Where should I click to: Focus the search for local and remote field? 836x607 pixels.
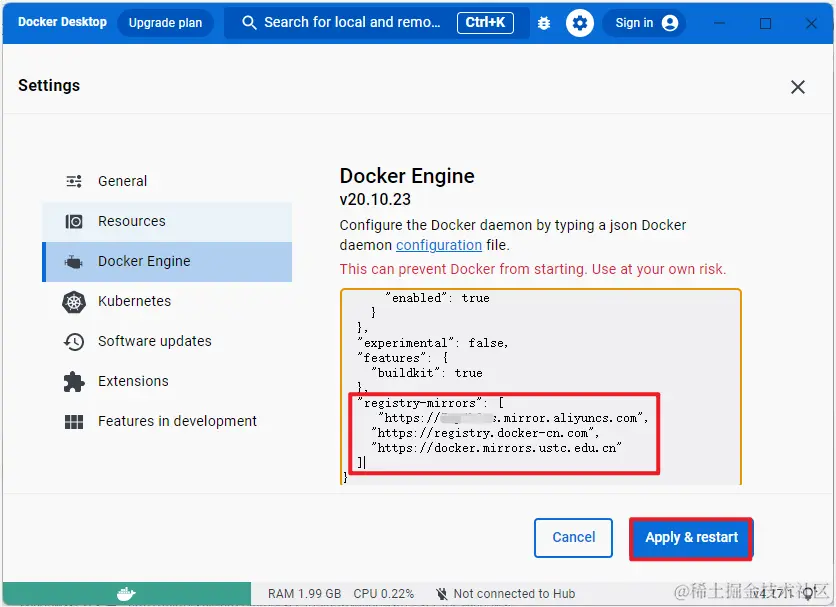pyautogui.click(x=376, y=23)
